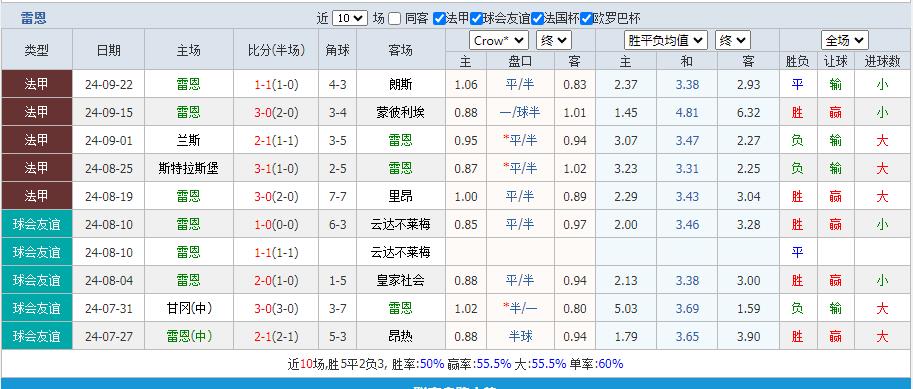Viewport: 913px width, 389px height.
Task: Click the 1-5 corner count cell
Action: click(338, 280)
